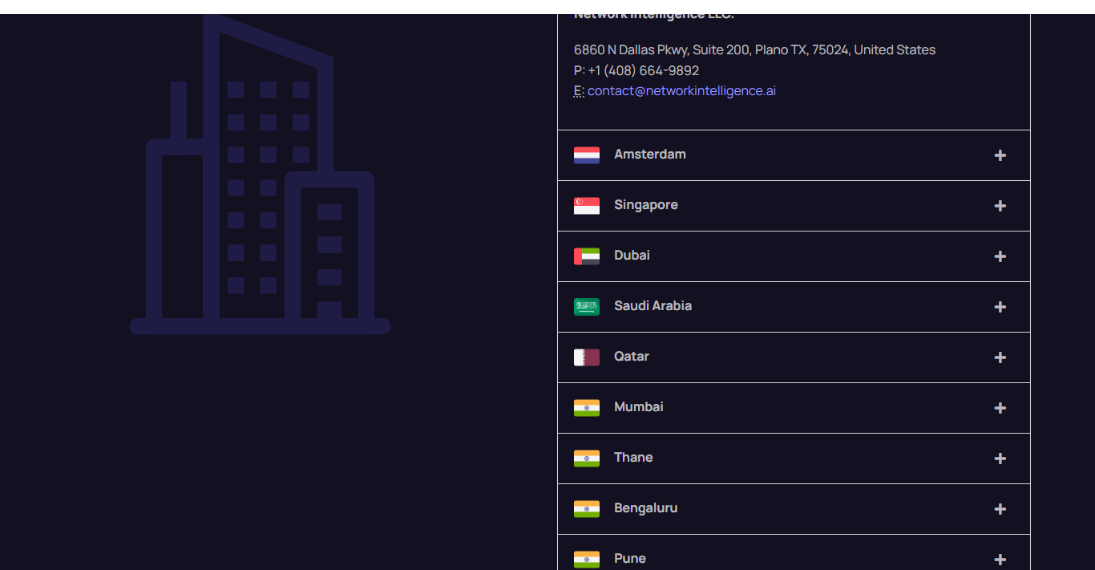The image size is (1095, 570).
Task: Click the contact@networkintelligence.ai email link
Action: [681, 91]
